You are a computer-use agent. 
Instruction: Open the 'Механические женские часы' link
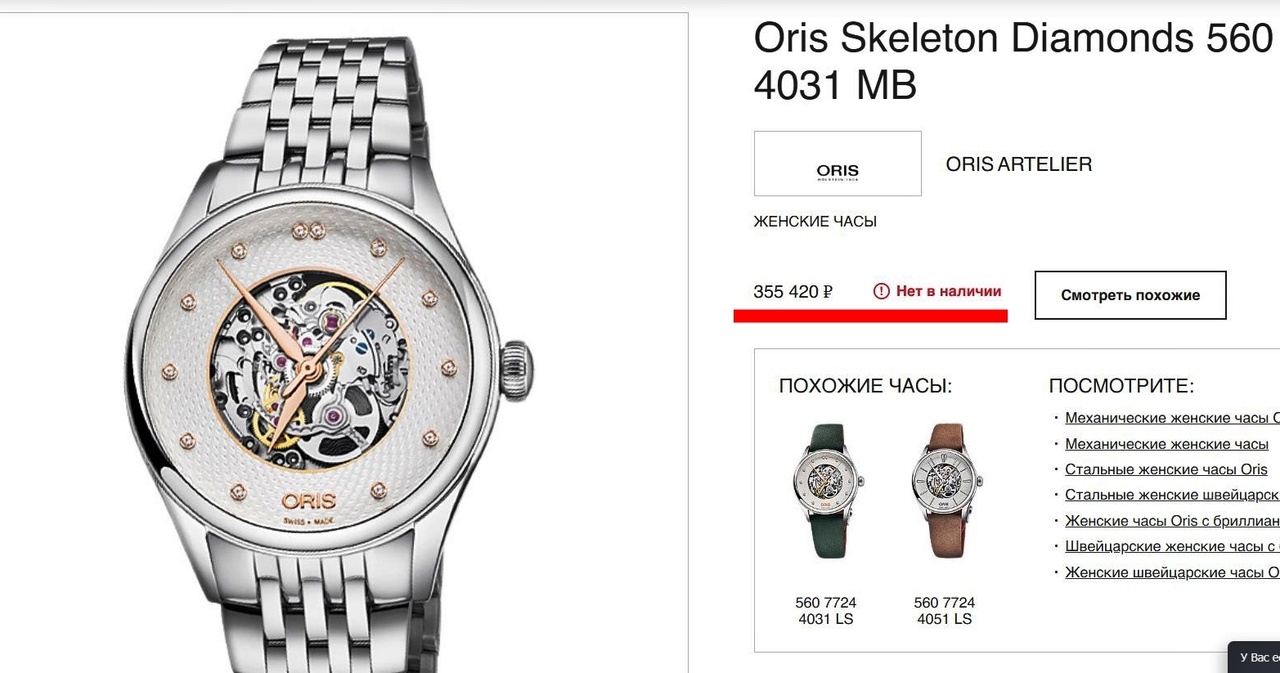click(1166, 444)
